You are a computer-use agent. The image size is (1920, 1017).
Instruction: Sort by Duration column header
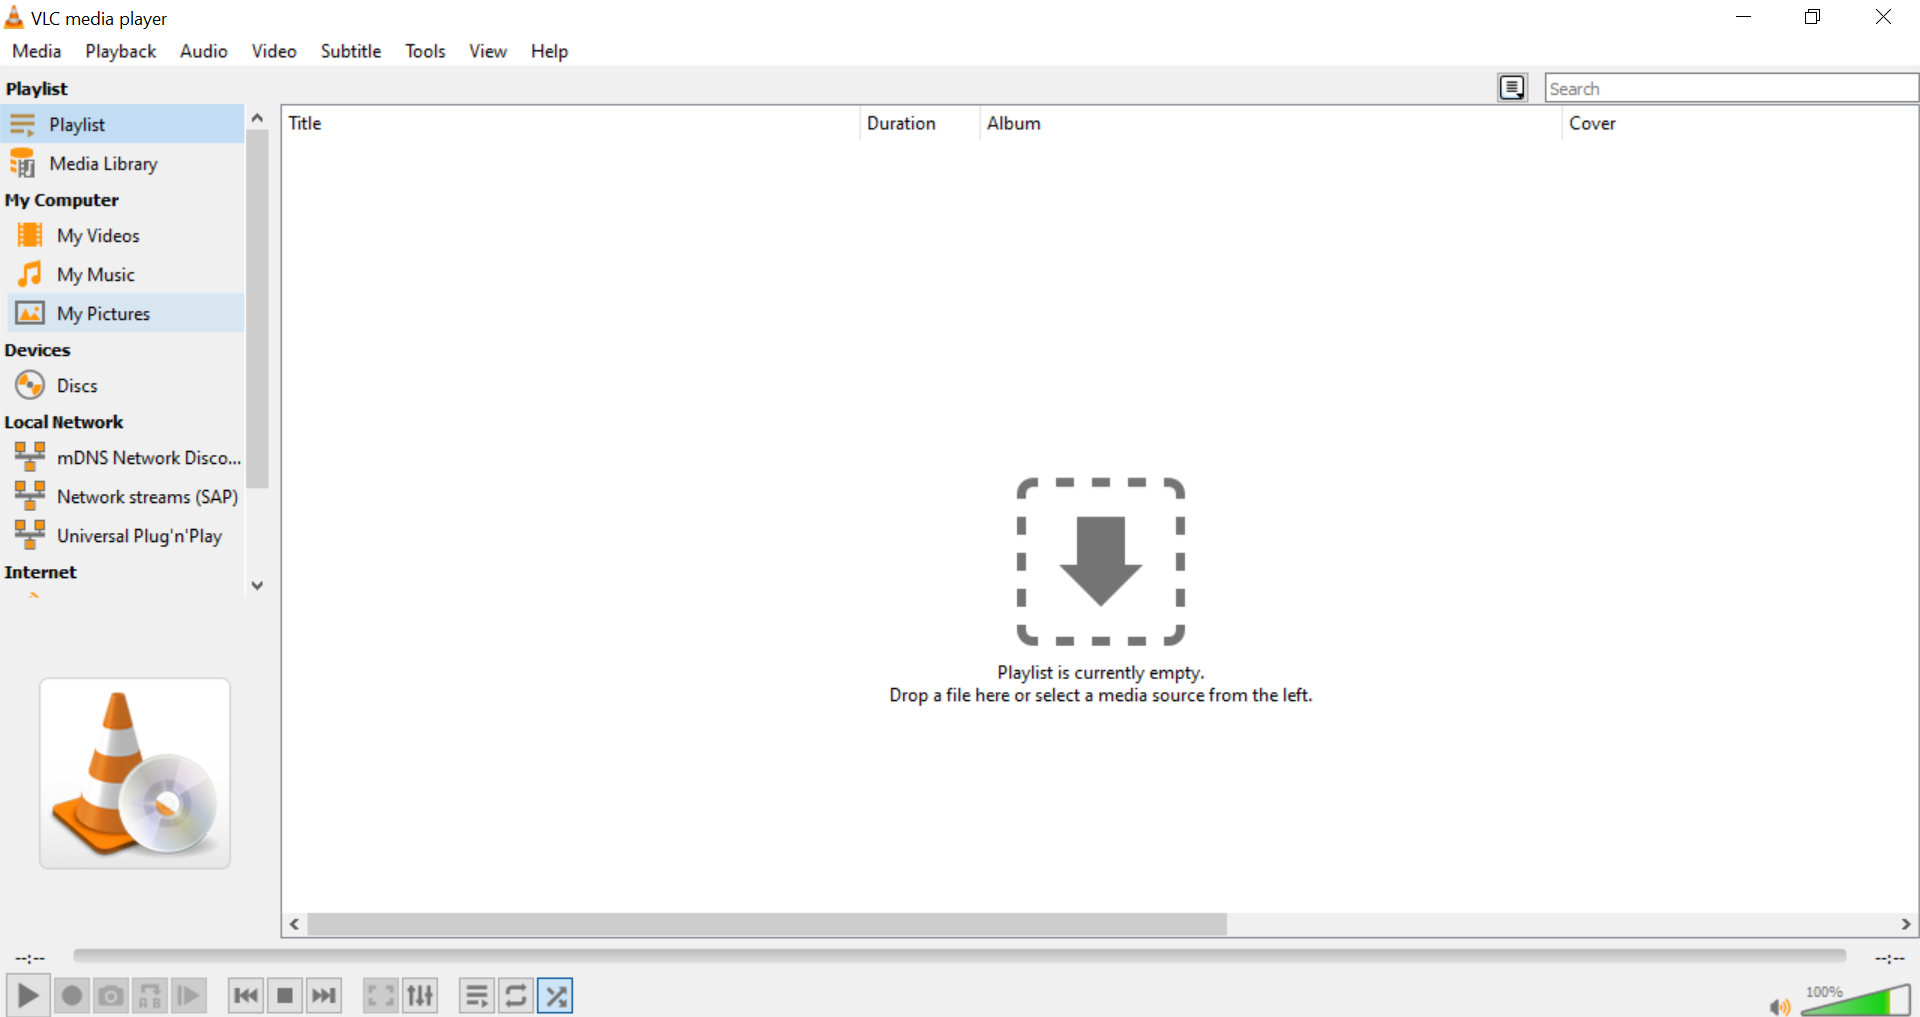coord(919,123)
